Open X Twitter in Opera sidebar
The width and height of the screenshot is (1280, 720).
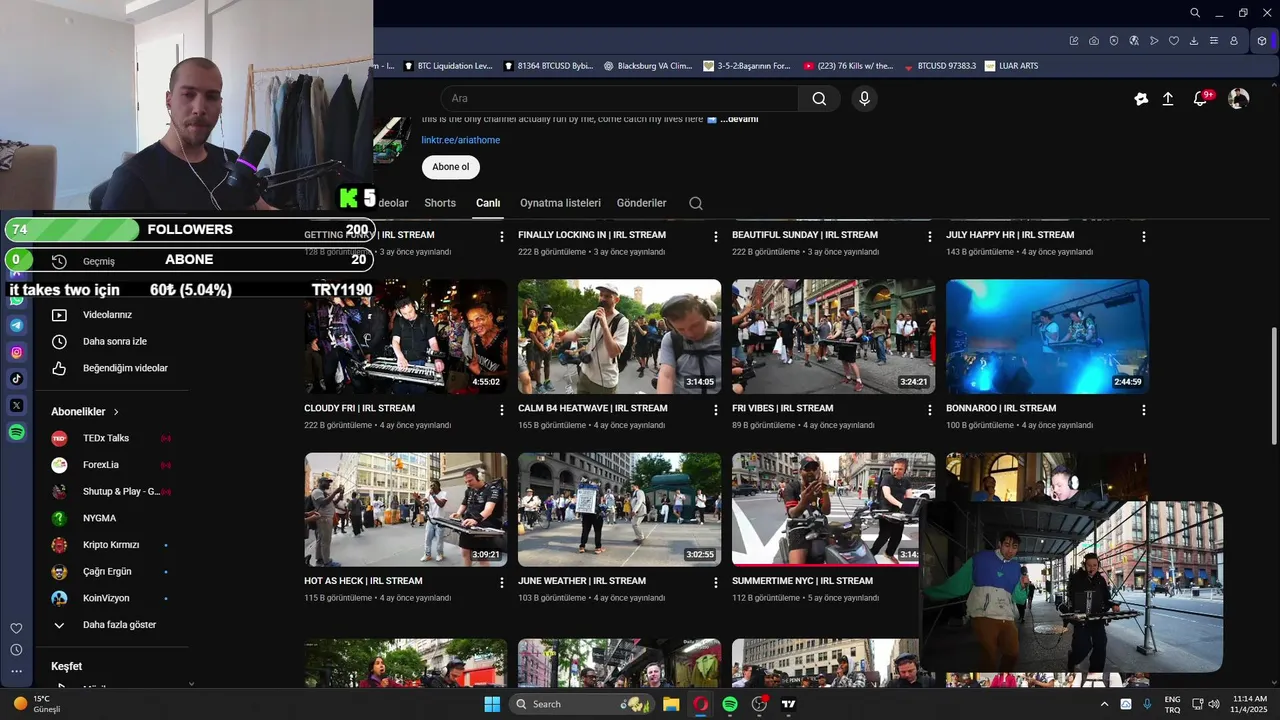coord(17,405)
